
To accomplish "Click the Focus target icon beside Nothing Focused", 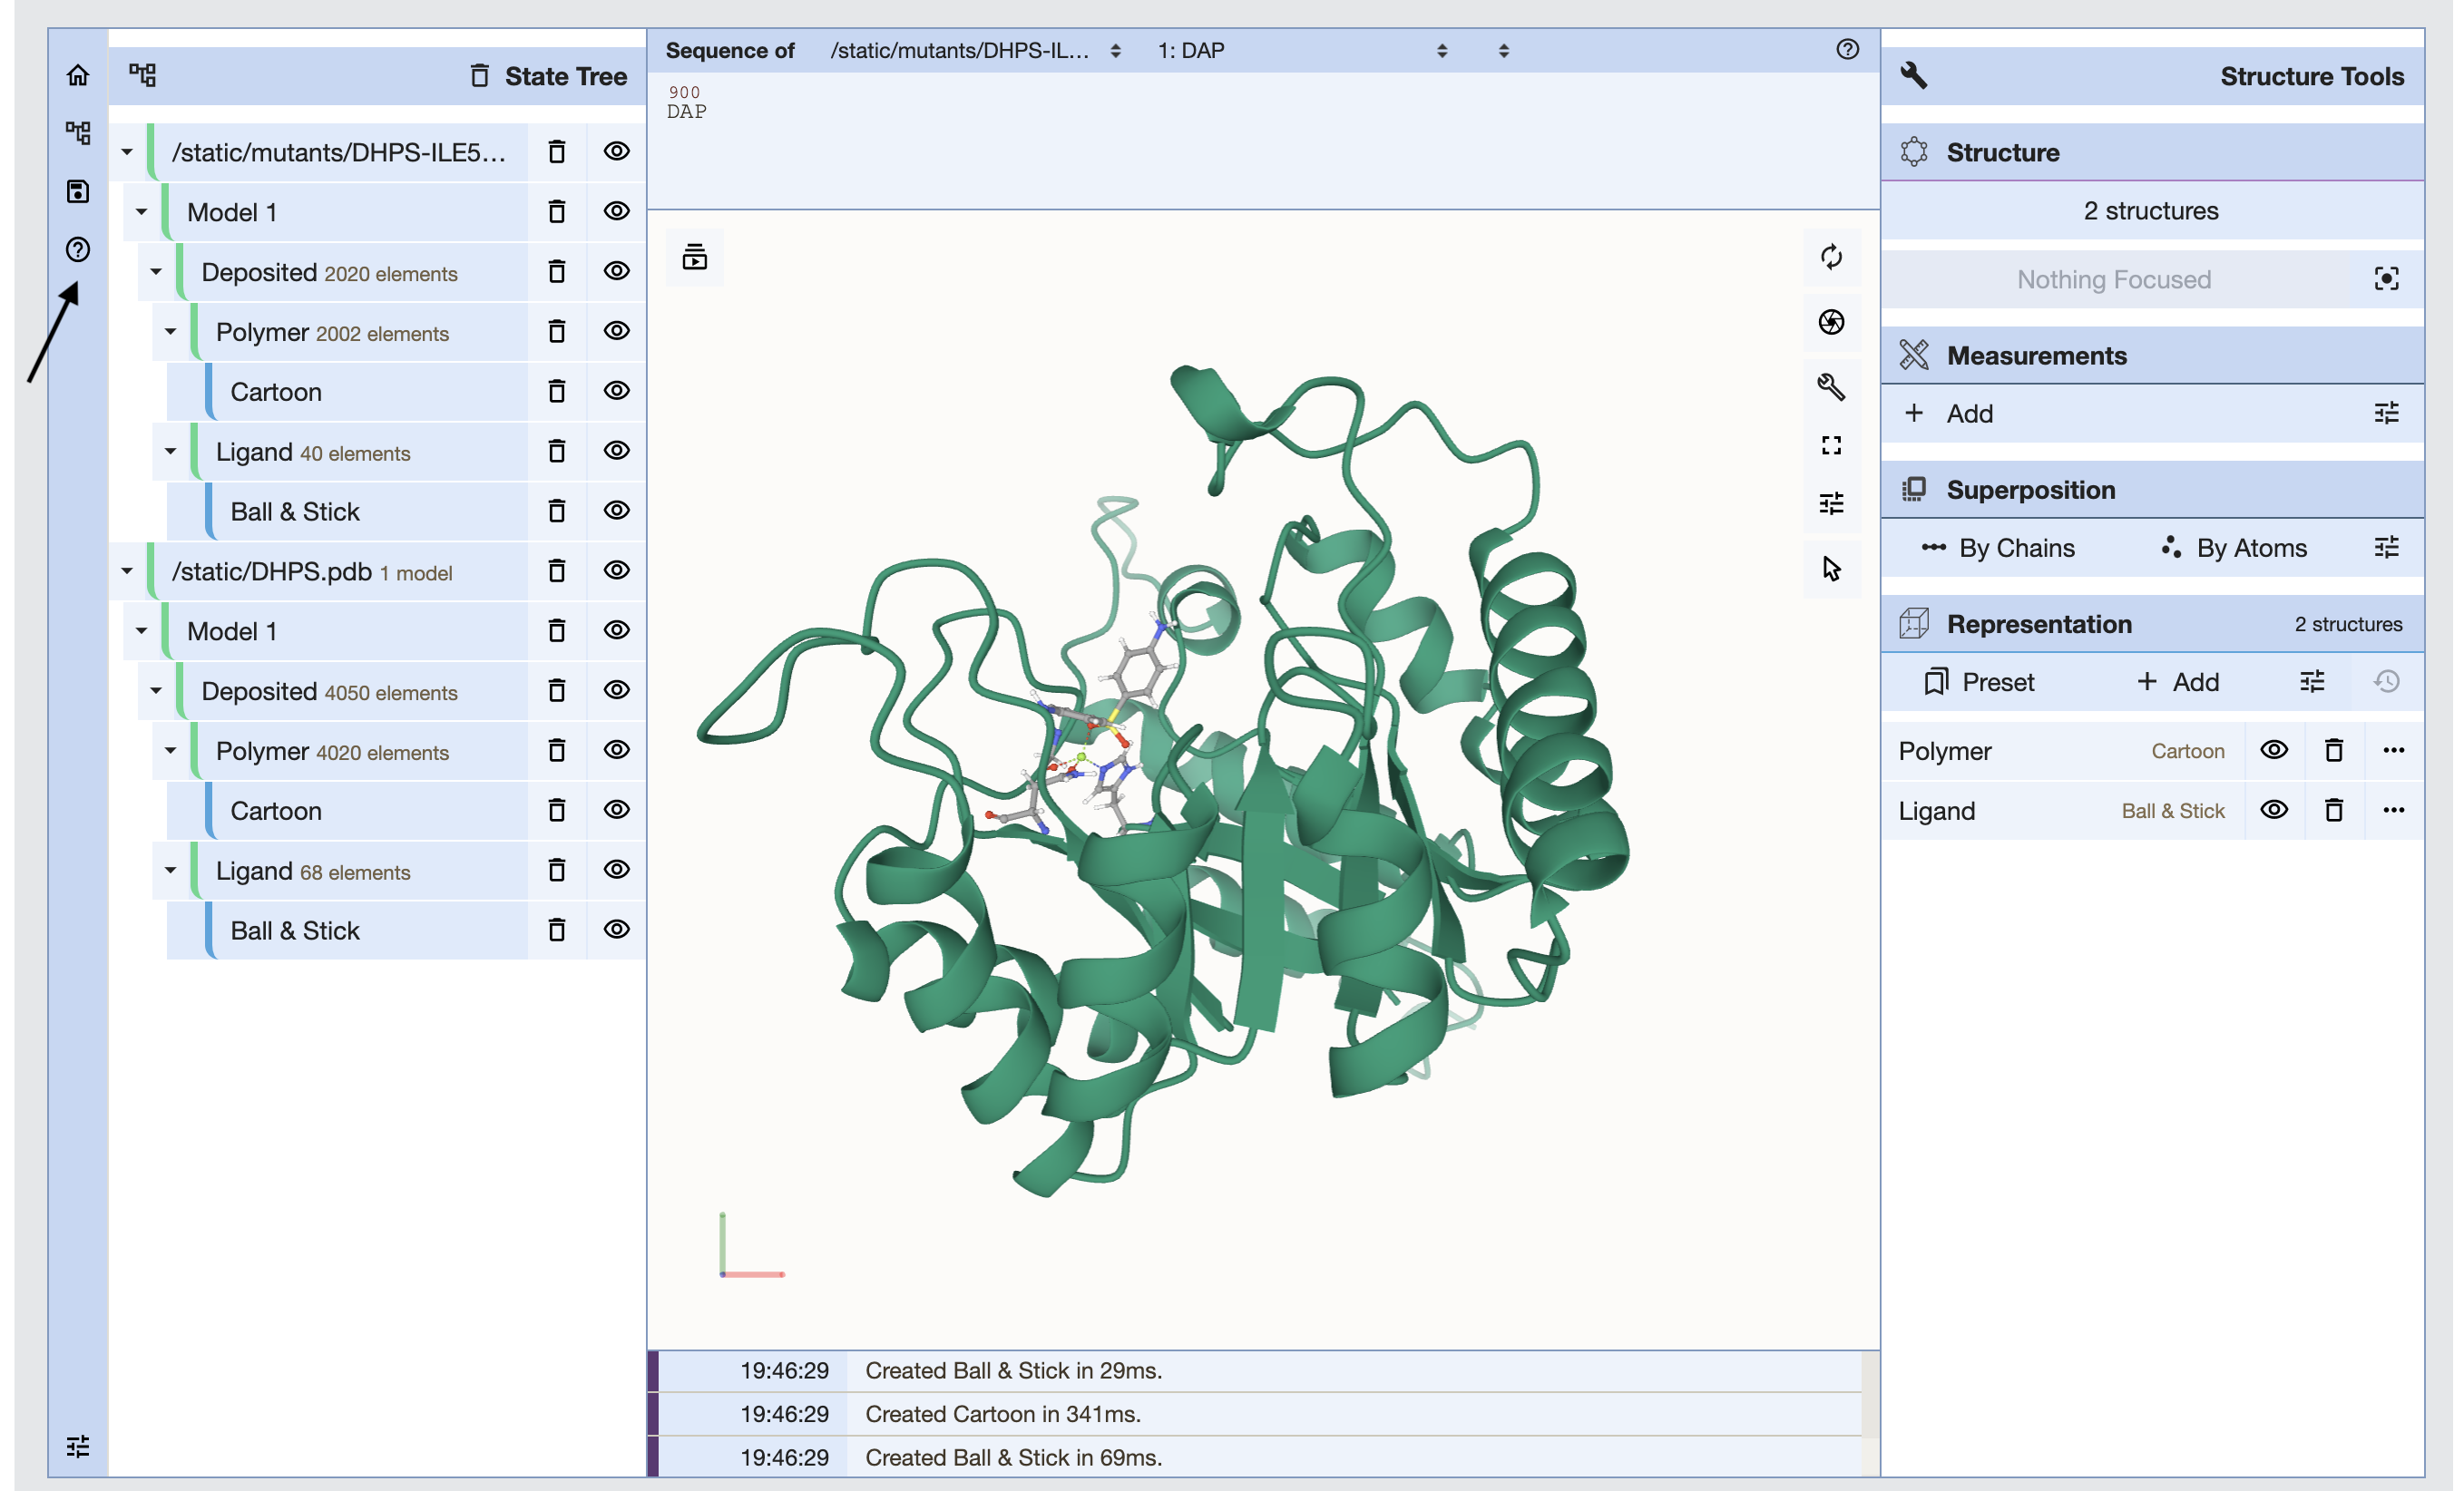I will coord(2387,279).
